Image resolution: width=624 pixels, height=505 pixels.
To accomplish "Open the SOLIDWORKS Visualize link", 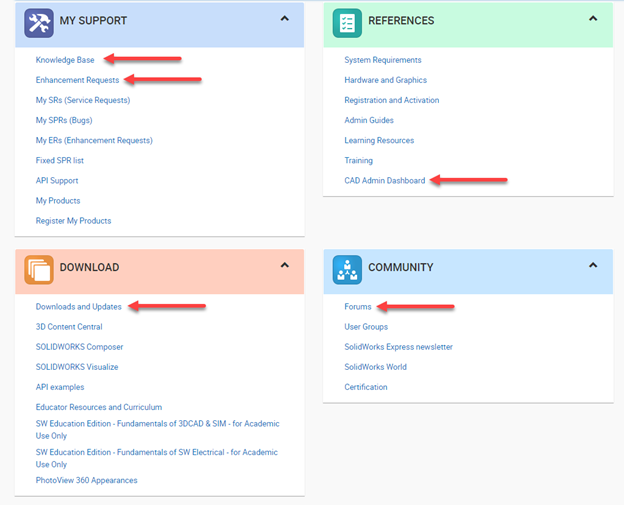I will pos(77,367).
